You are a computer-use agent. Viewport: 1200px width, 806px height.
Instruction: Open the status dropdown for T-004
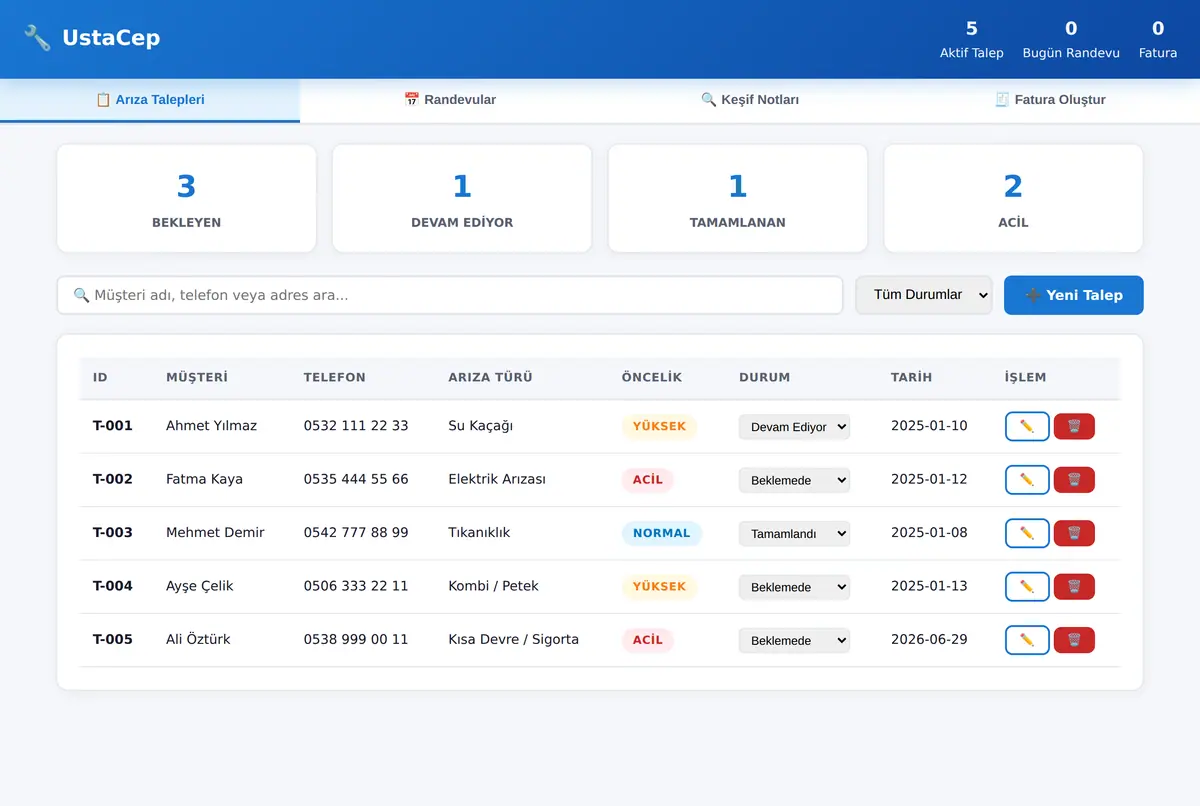click(794, 587)
